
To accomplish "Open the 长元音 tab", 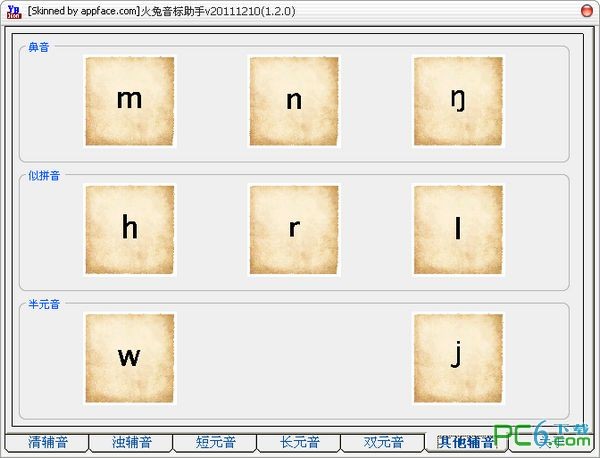I will pos(298,443).
